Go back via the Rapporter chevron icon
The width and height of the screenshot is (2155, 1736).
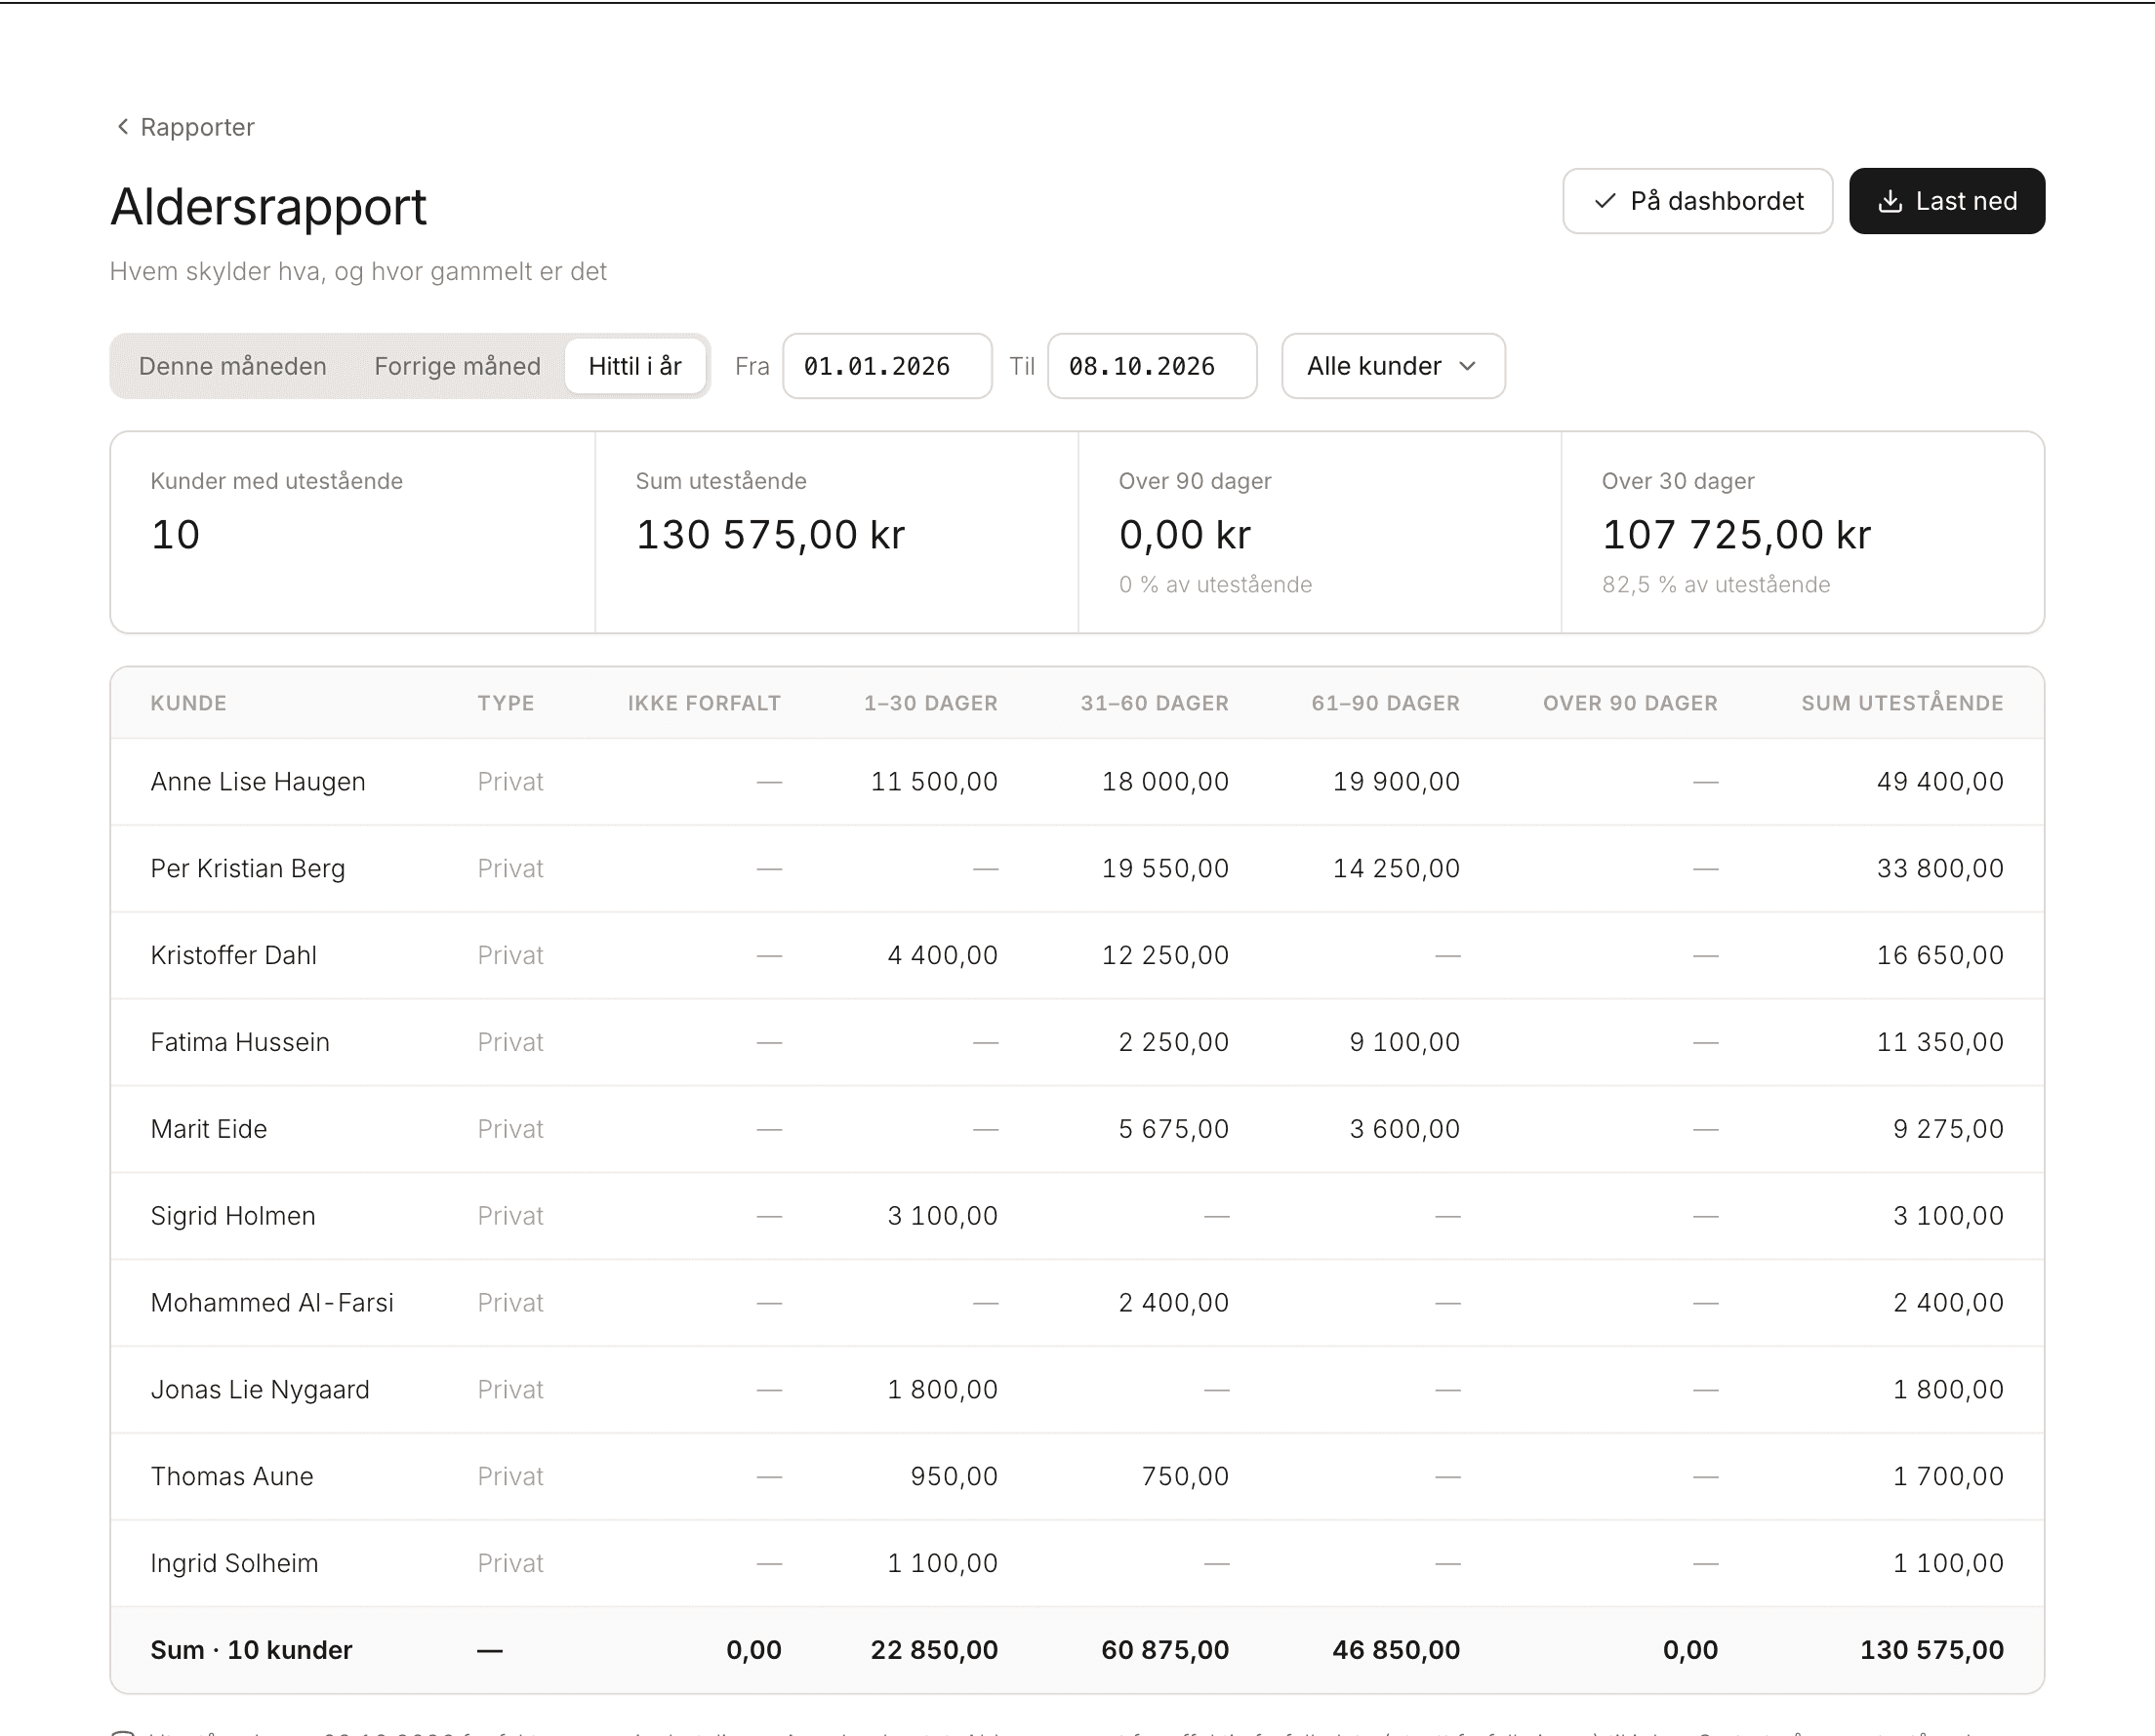(x=123, y=126)
